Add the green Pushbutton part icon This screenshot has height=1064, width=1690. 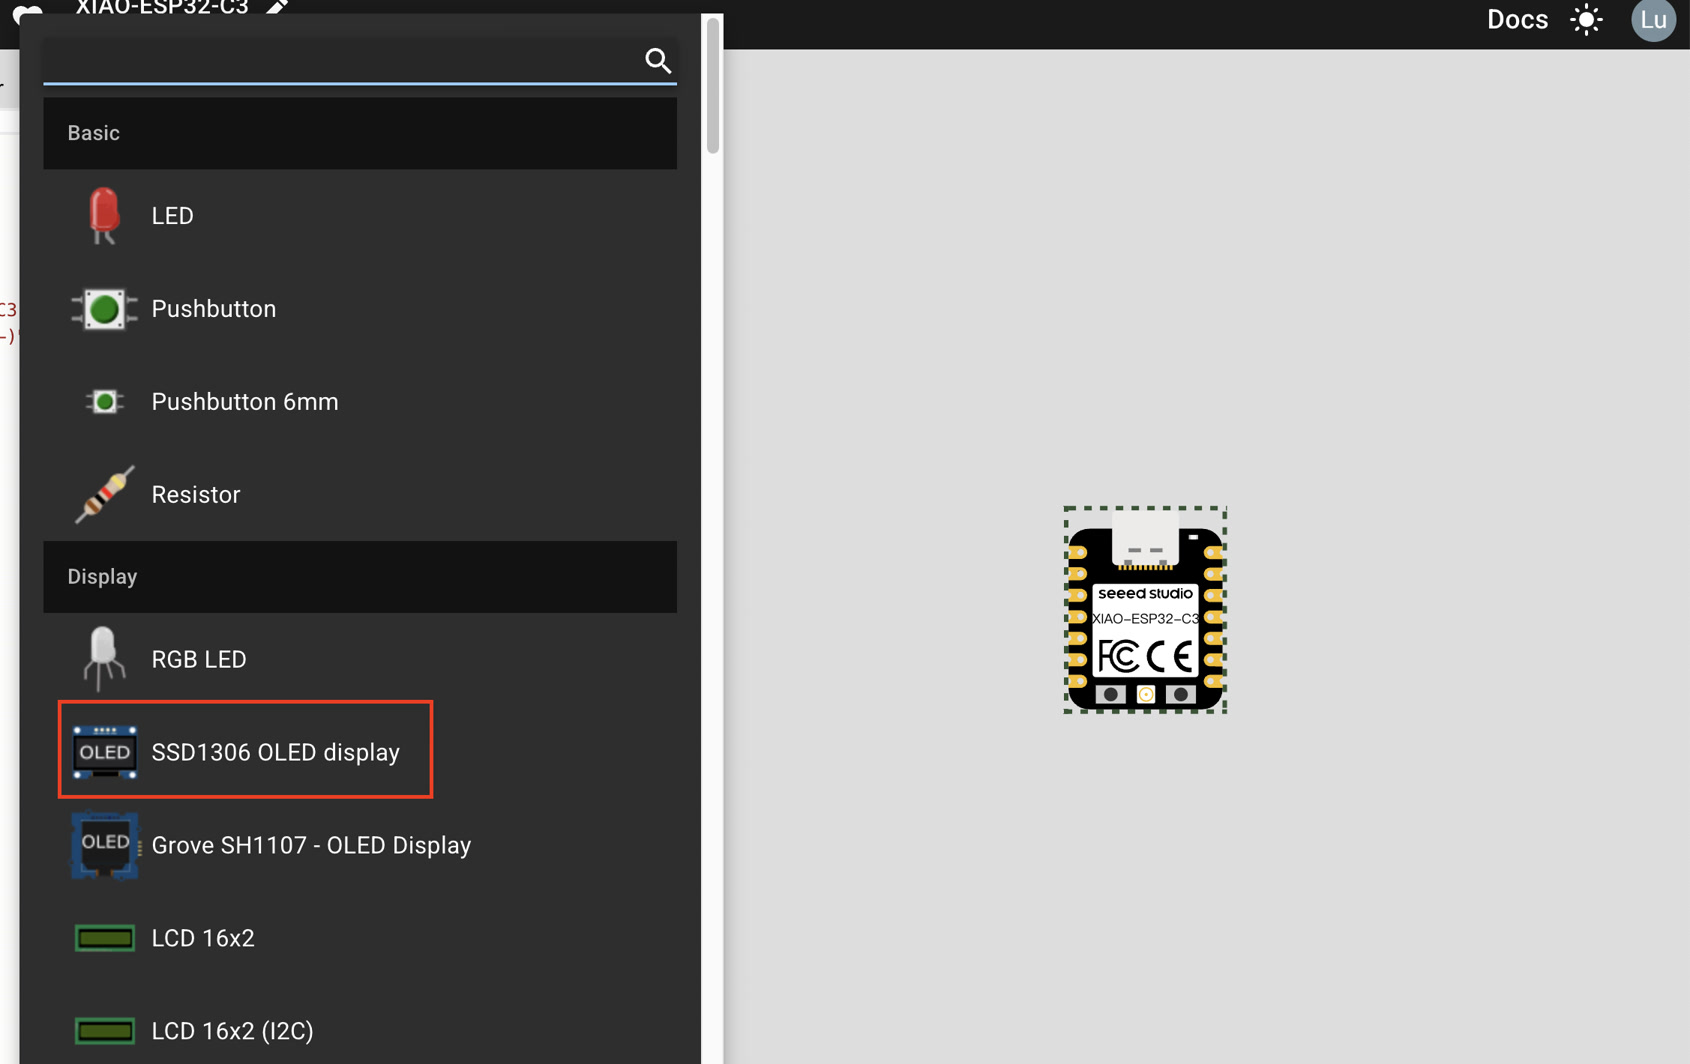[x=104, y=309]
